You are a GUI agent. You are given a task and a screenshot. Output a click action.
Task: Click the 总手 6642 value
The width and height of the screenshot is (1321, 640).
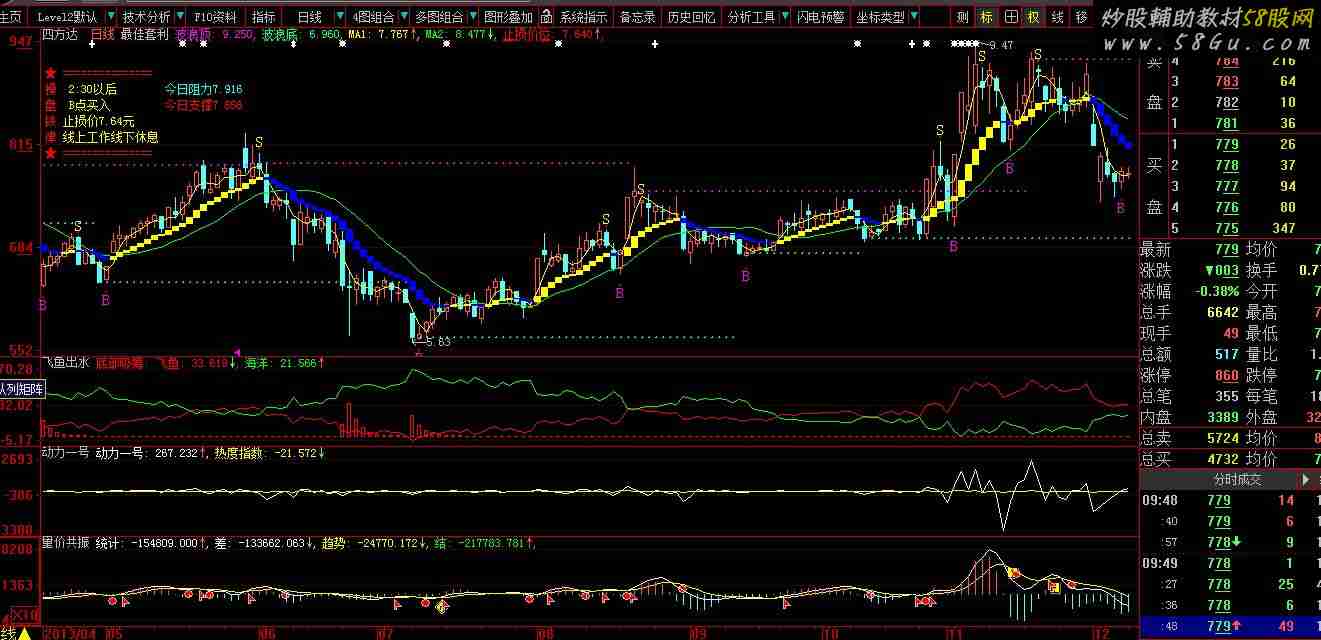(x=1222, y=312)
